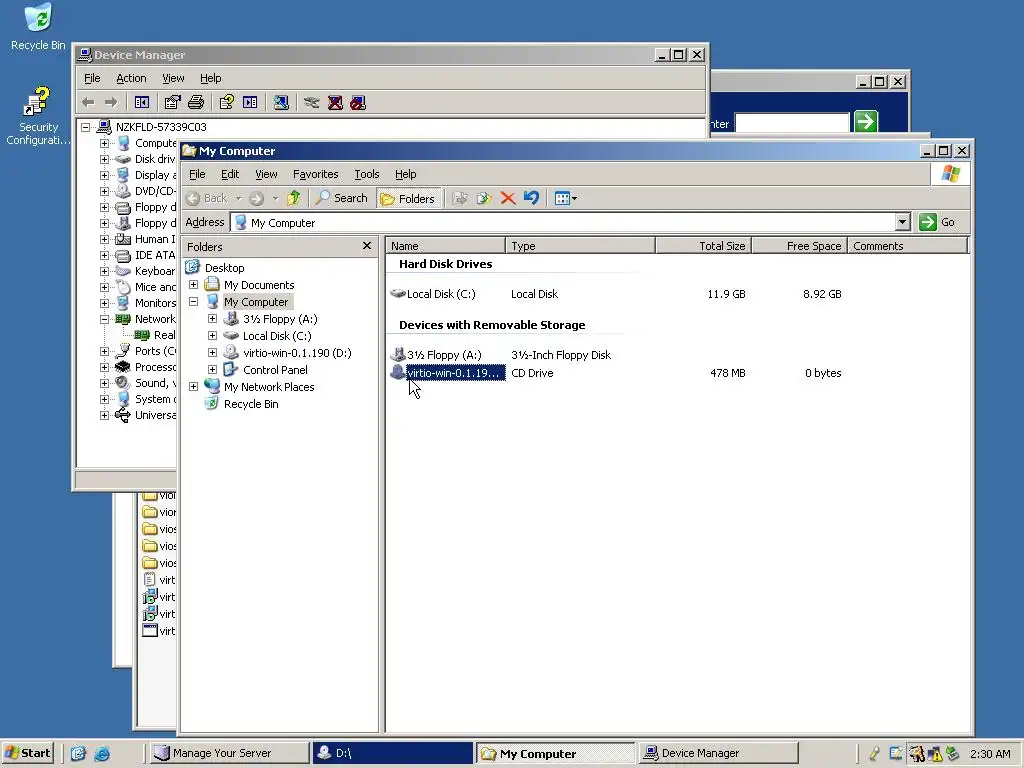1024x768 pixels.
Task: Expand virtio-win-0.1.190 (D:) in Folders tree
Action: point(212,353)
